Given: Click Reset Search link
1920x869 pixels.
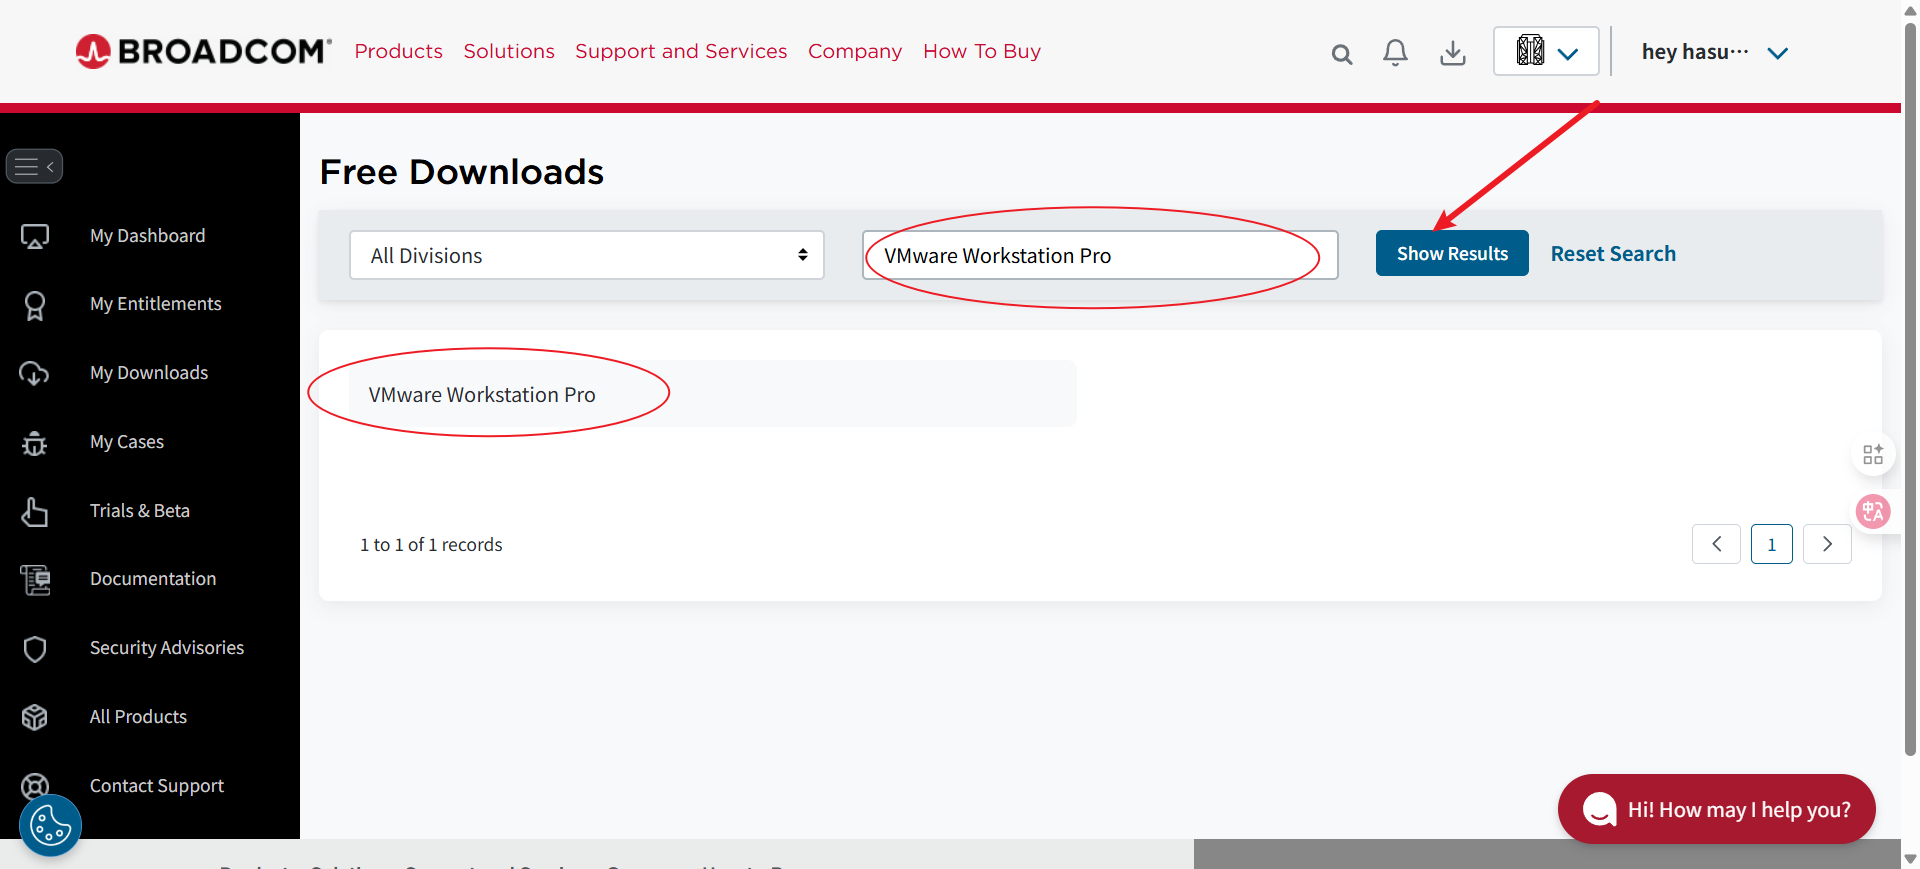Looking at the screenshot, I should [1613, 254].
